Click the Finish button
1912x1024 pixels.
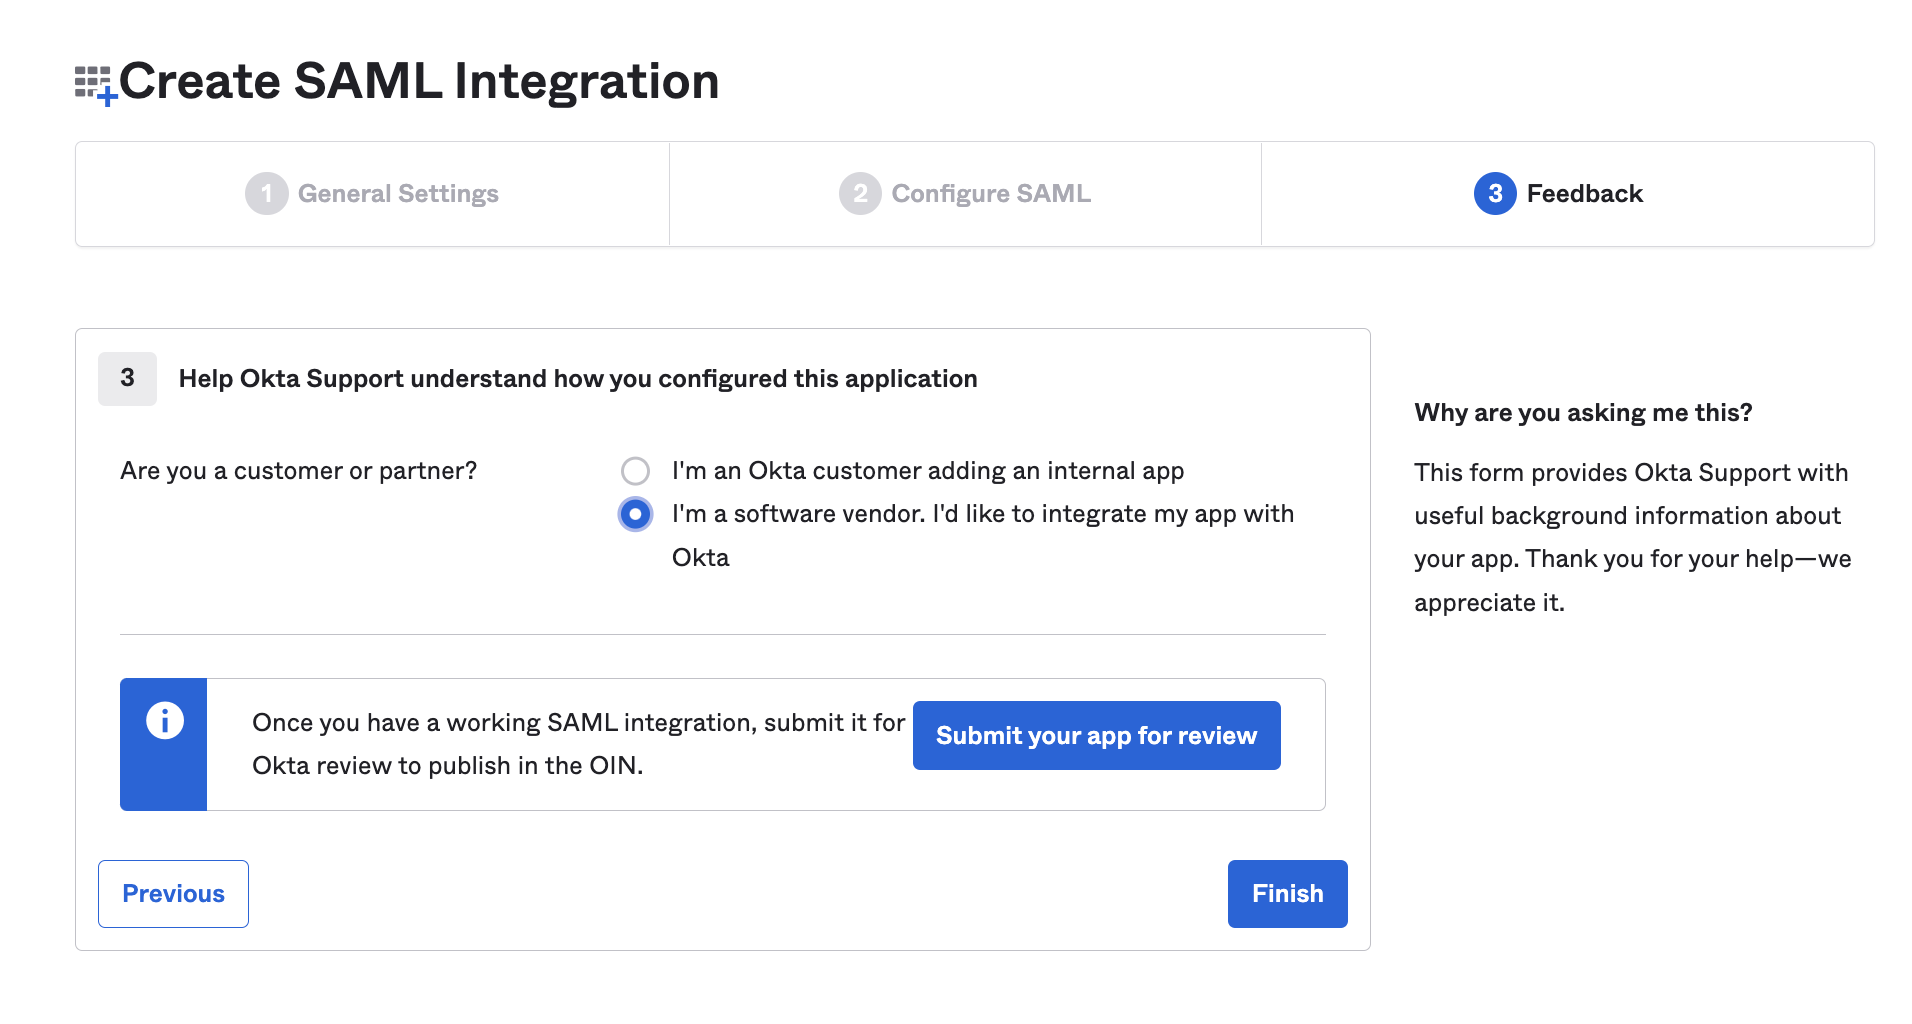[1288, 894]
